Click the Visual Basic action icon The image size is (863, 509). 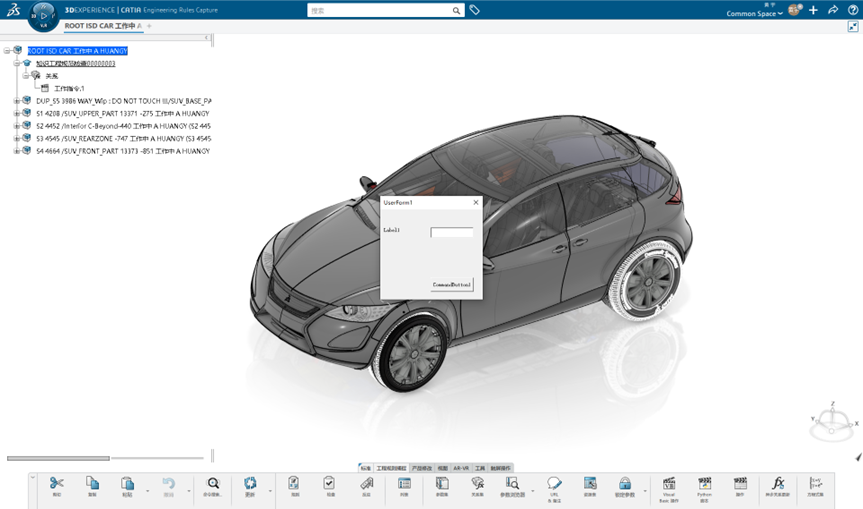point(669,483)
